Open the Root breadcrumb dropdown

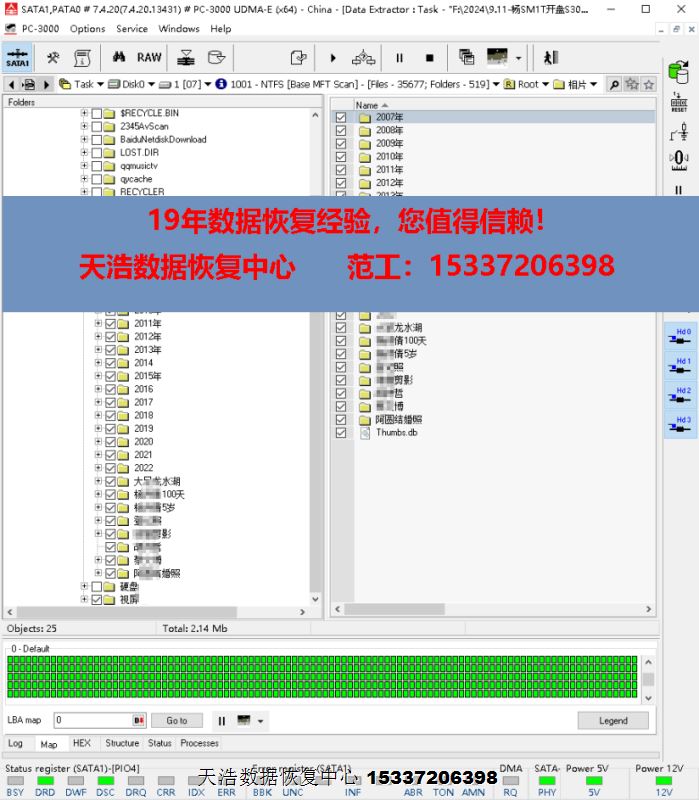545,85
